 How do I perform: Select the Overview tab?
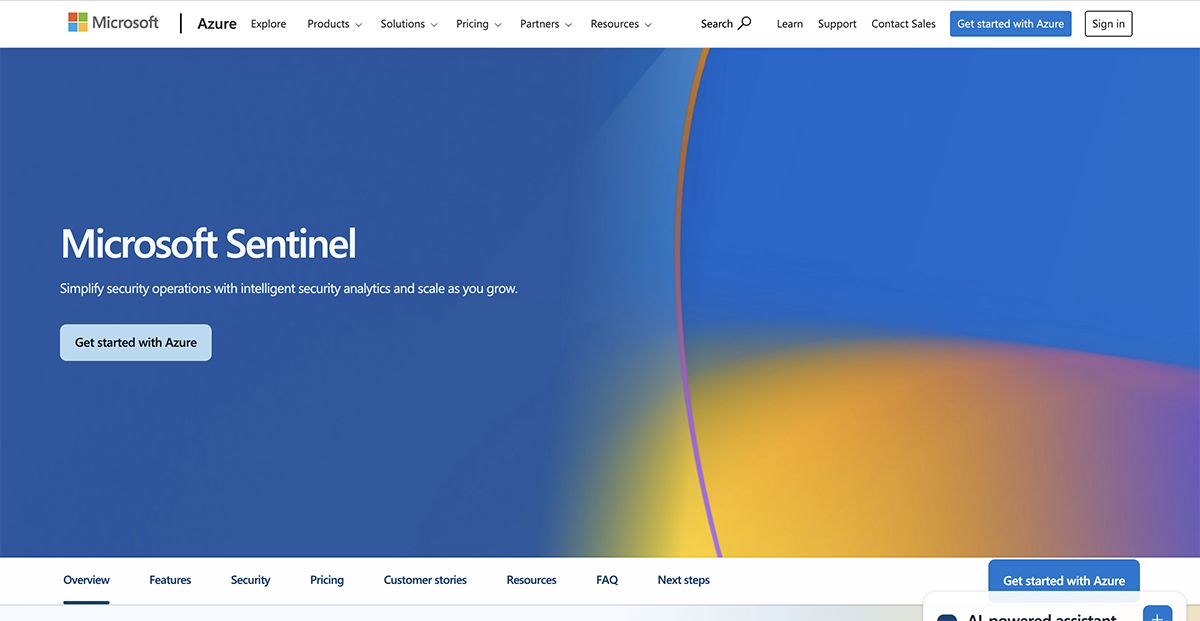click(86, 580)
